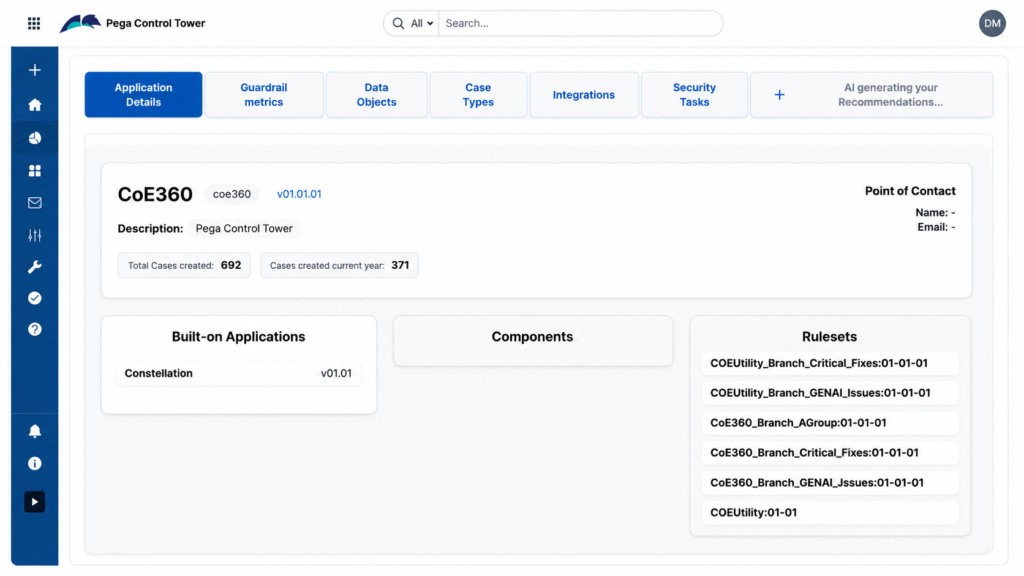Open the question mark help sidebar icon
The height and width of the screenshot is (576, 1024).
coord(35,329)
